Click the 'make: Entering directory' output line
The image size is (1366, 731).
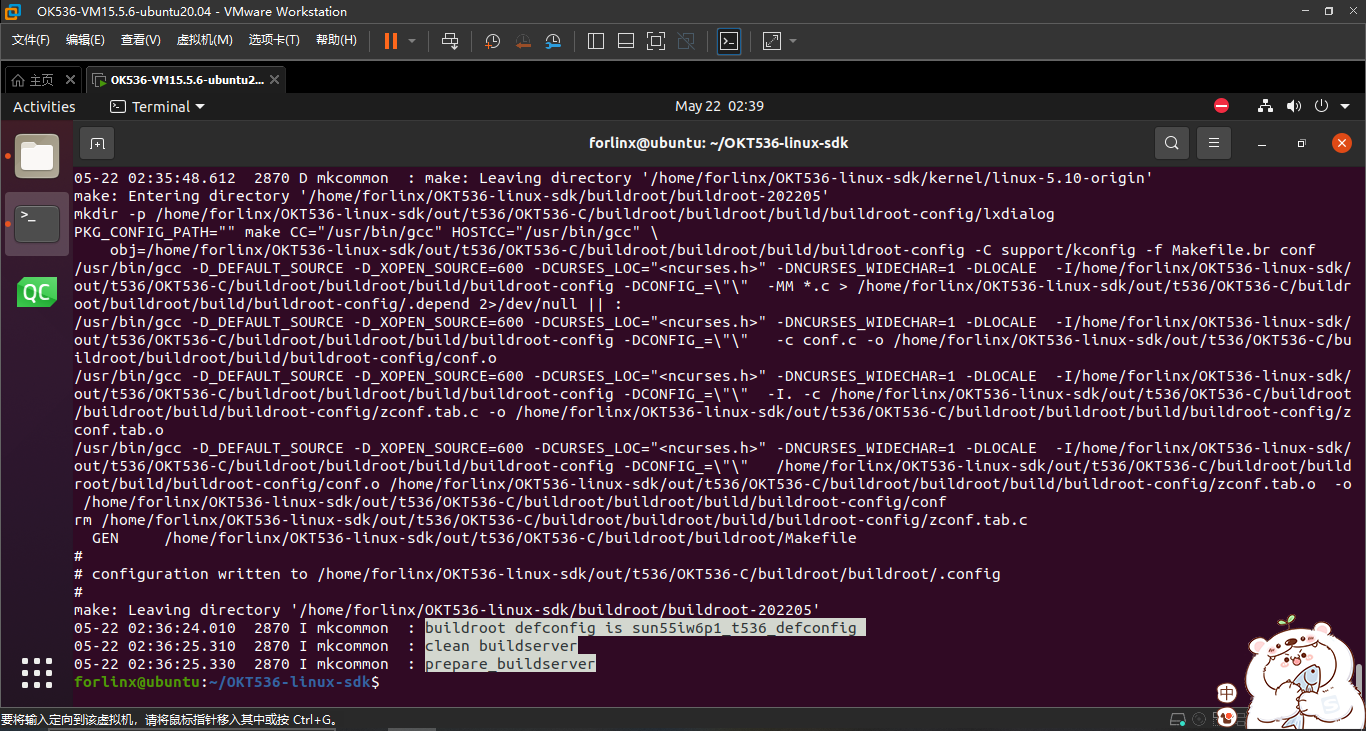[452, 196]
